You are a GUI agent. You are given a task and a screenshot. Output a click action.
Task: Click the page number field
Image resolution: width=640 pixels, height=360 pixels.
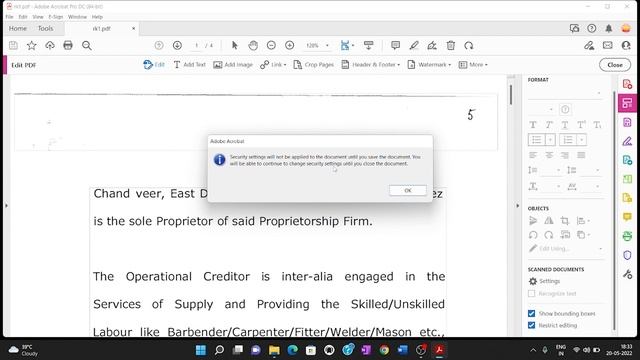coord(197,45)
